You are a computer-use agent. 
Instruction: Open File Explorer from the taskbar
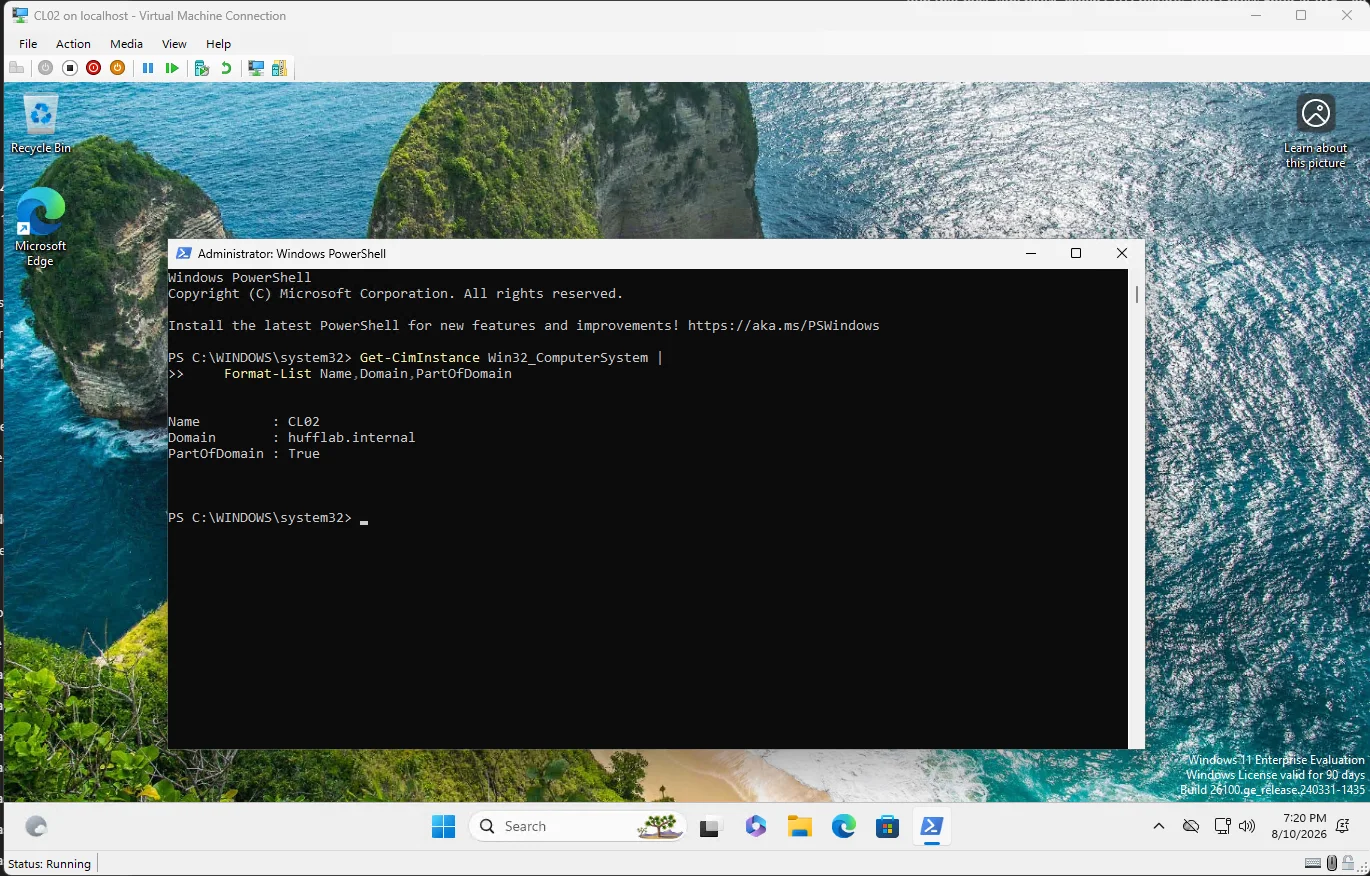pyautogui.click(x=799, y=826)
